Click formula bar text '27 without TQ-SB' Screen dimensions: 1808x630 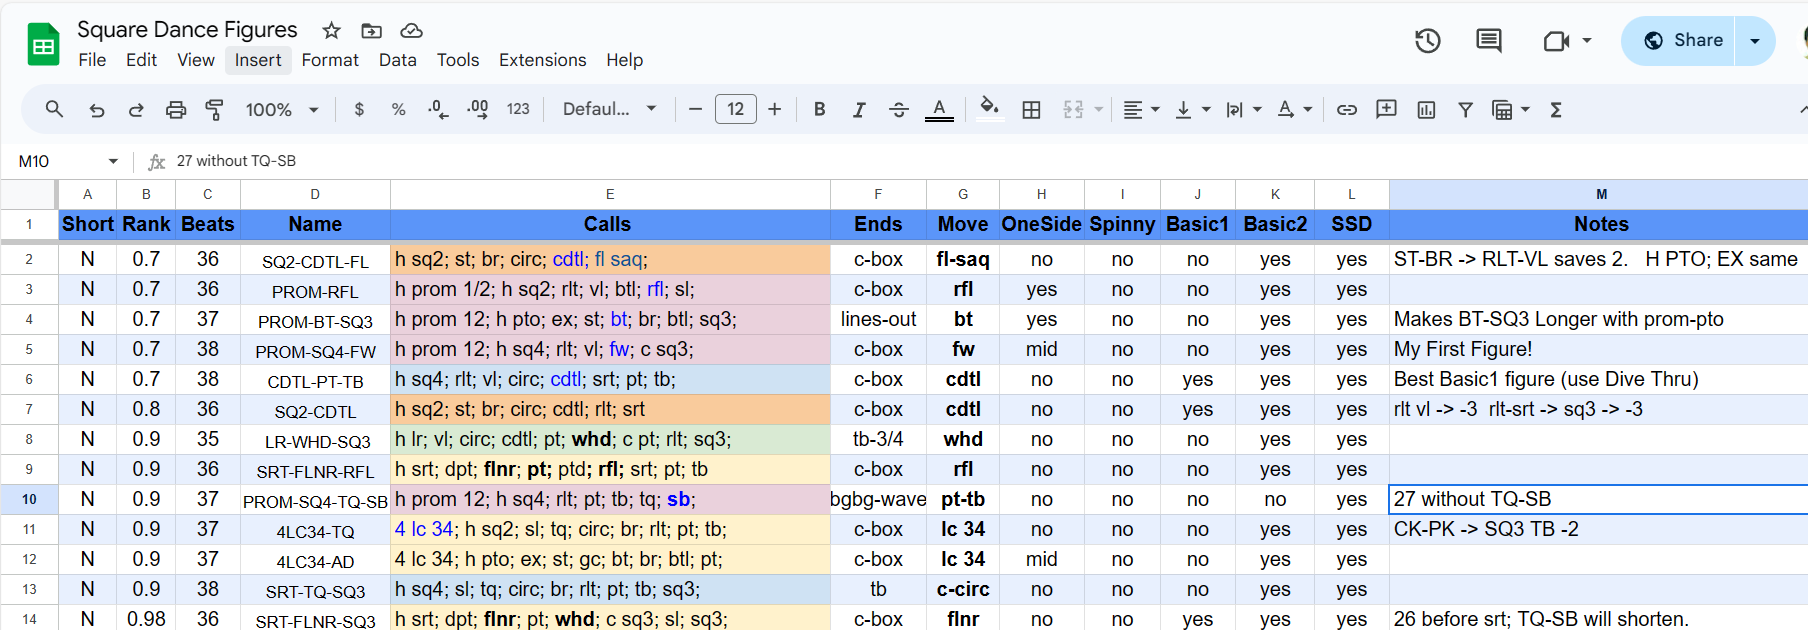point(236,161)
